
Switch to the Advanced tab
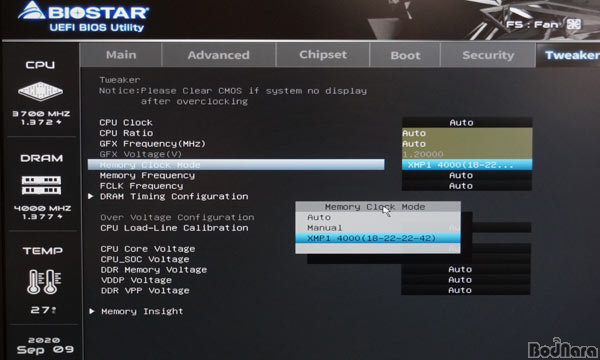click(x=218, y=55)
